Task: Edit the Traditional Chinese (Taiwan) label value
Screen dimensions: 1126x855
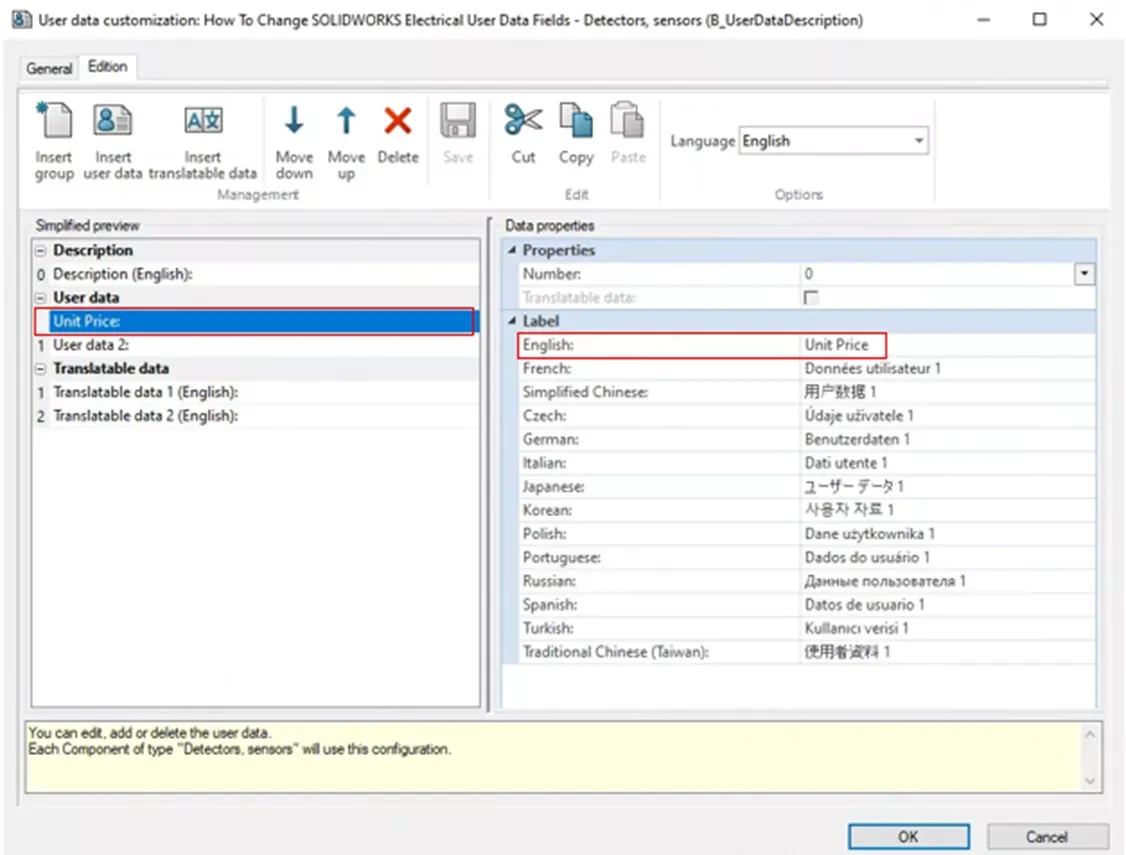Action: coord(946,652)
